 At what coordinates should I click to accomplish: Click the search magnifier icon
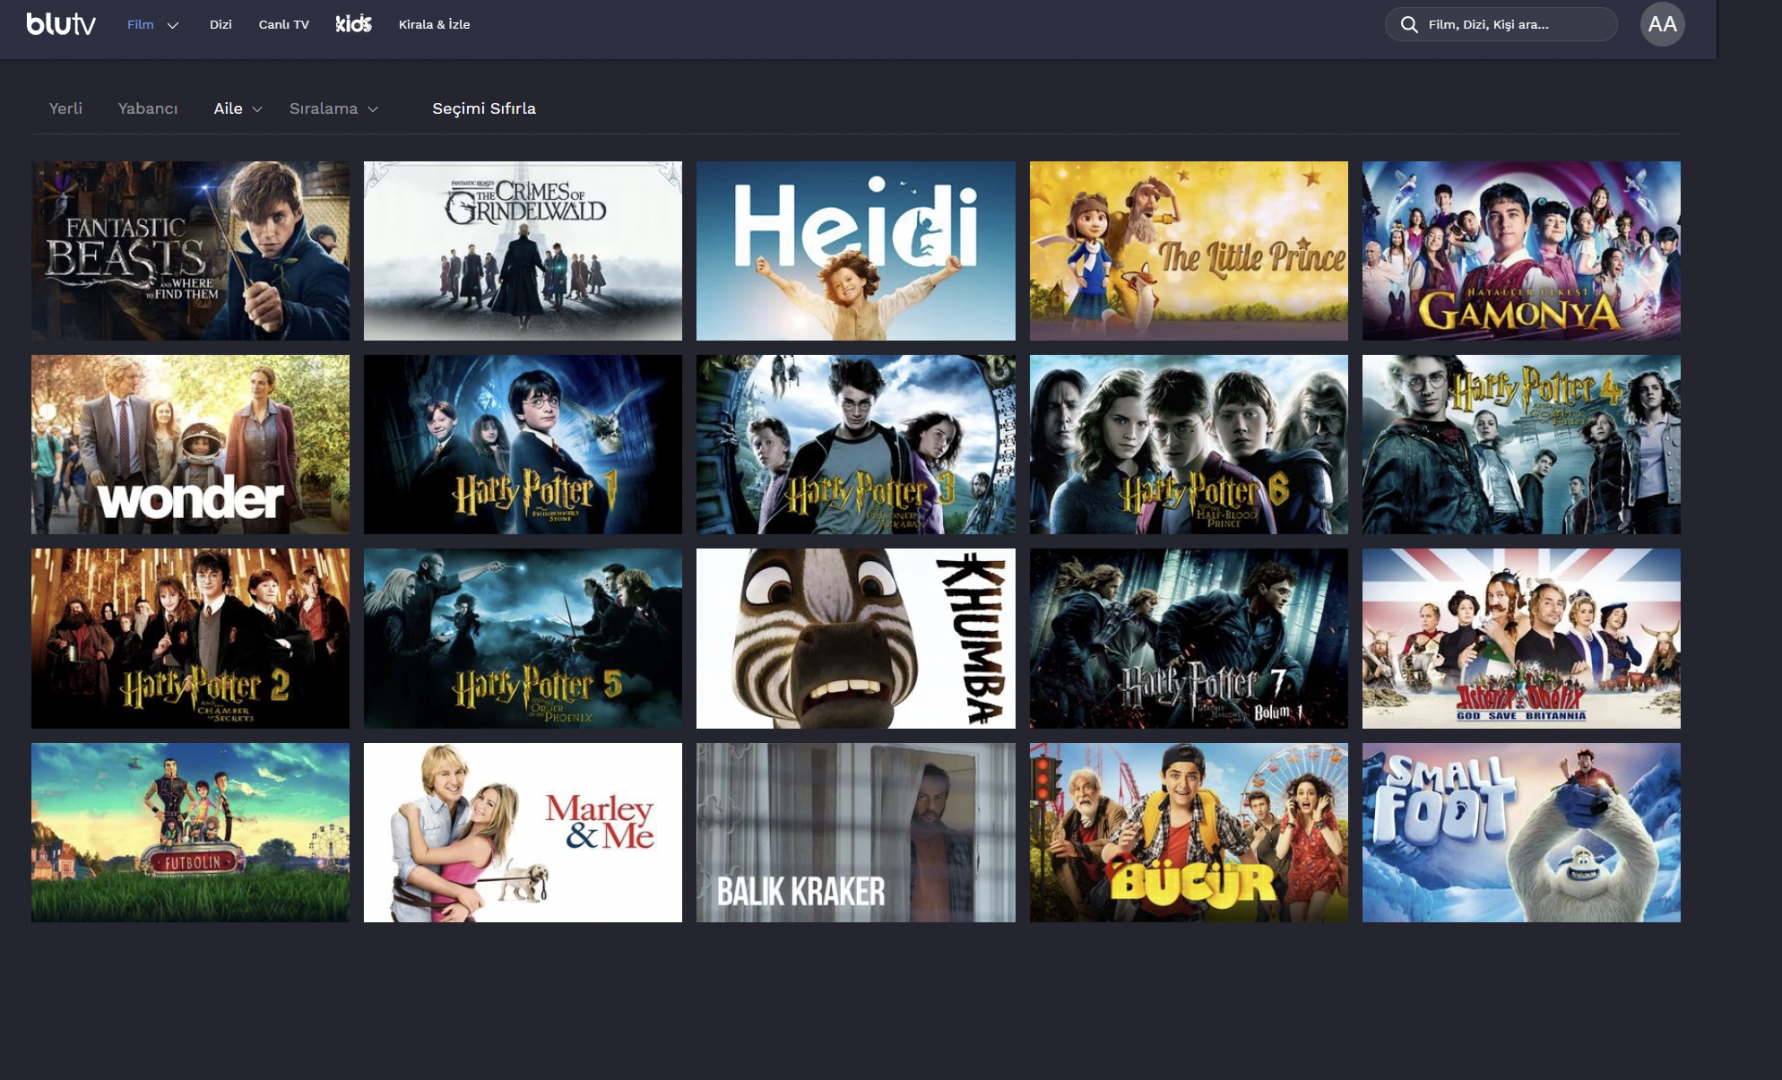1409,24
